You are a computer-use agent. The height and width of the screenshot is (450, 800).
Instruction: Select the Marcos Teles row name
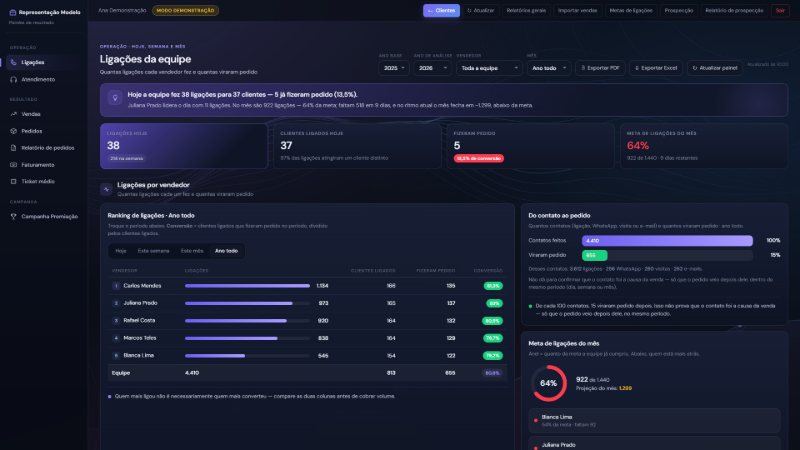tap(140, 338)
